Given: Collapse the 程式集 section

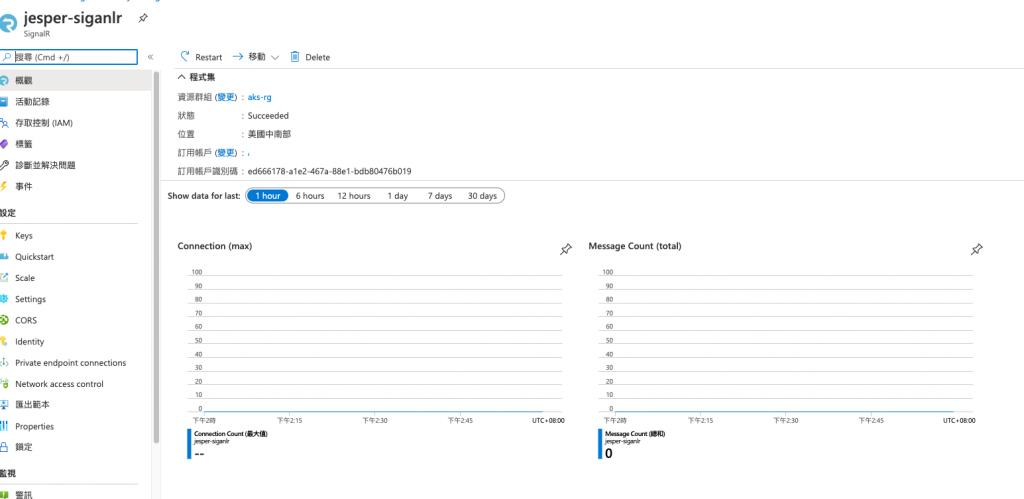Looking at the screenshot, I should click(x=182, y=76).
